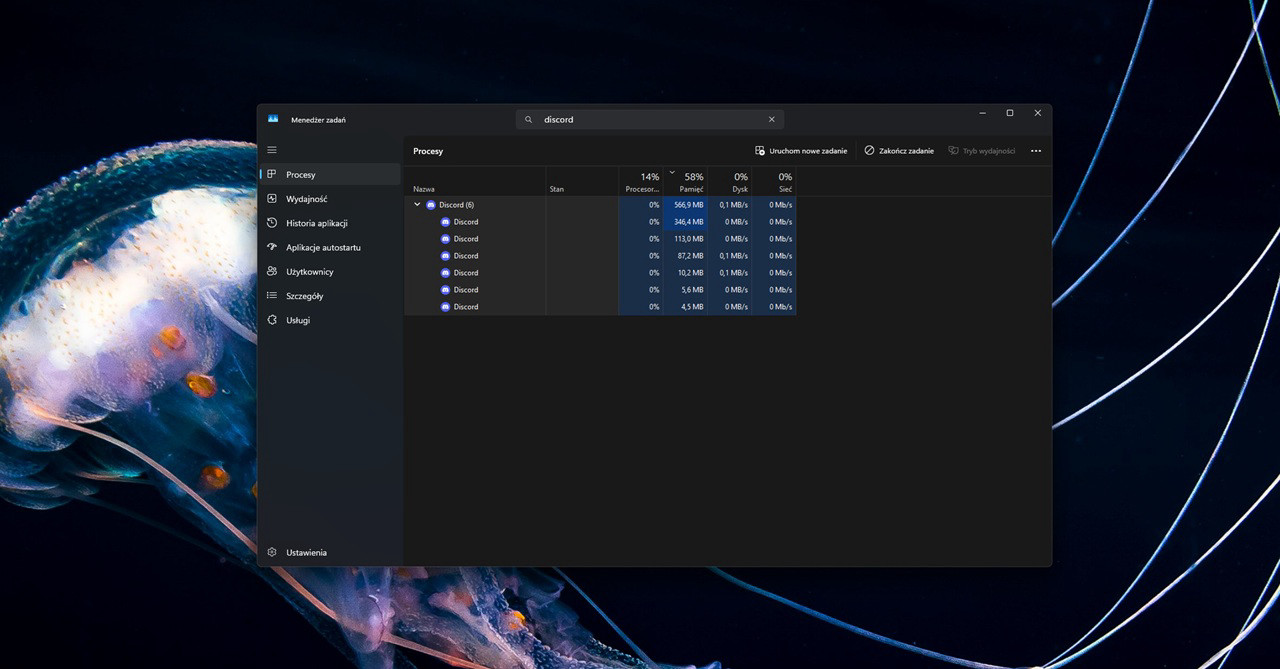Select the Discord process using 346,4 MB
Image resolution: width=1280 pixels, height=669 pixels.
pyautogui.click(x=466, y=222)
